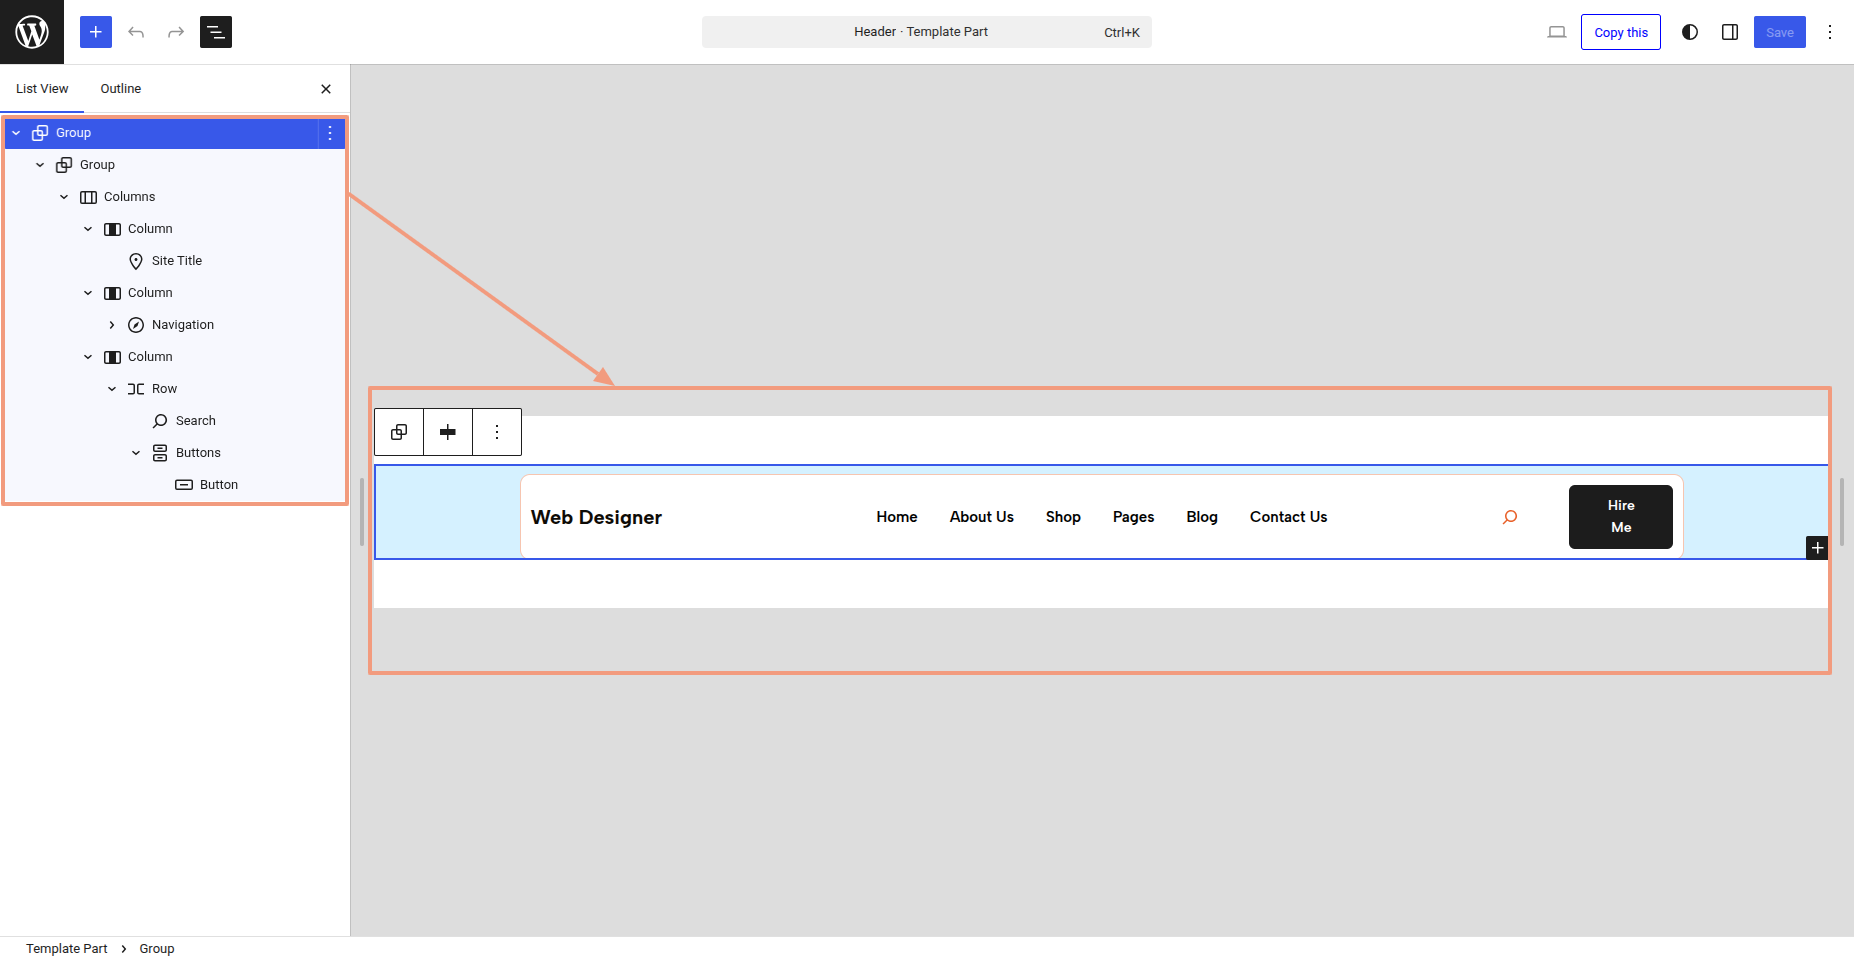
Task: Click the Undo arrow icon
Action: [136, 32]
